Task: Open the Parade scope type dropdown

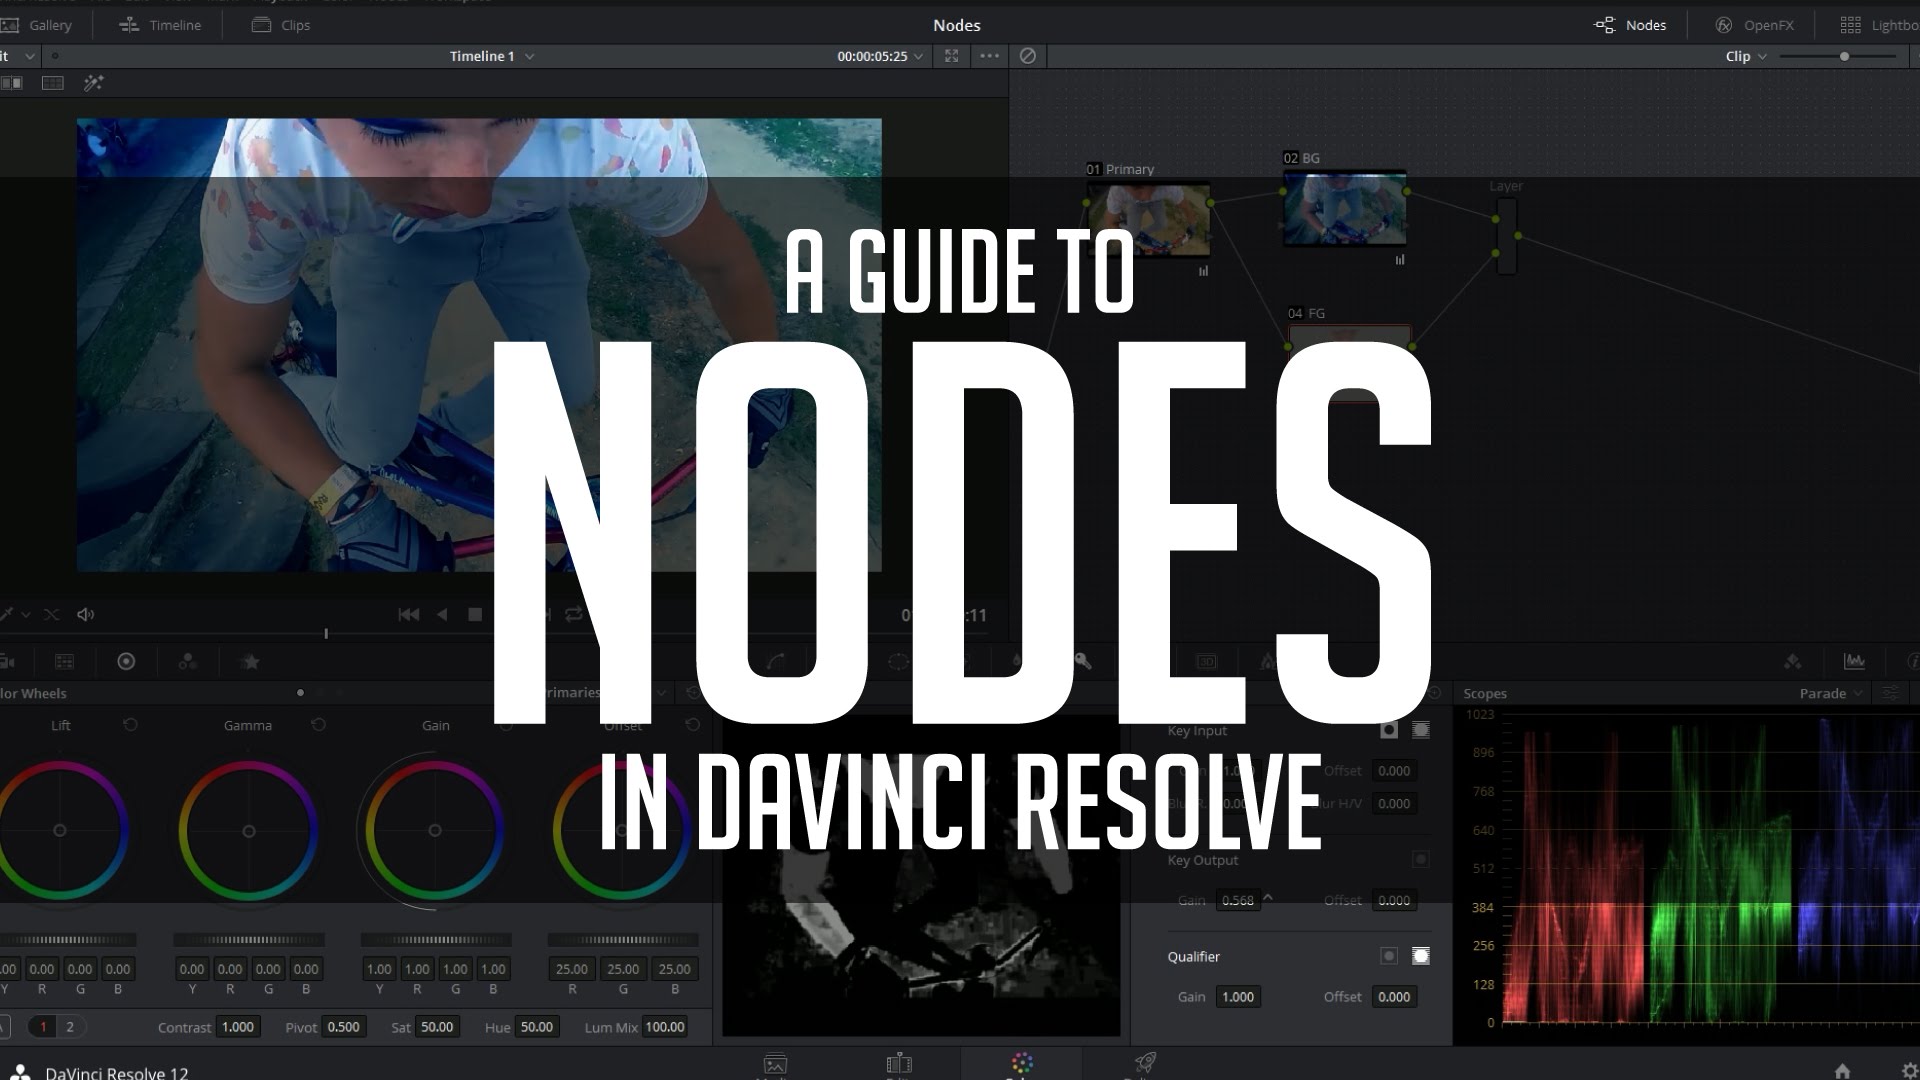Action: 1831,693
